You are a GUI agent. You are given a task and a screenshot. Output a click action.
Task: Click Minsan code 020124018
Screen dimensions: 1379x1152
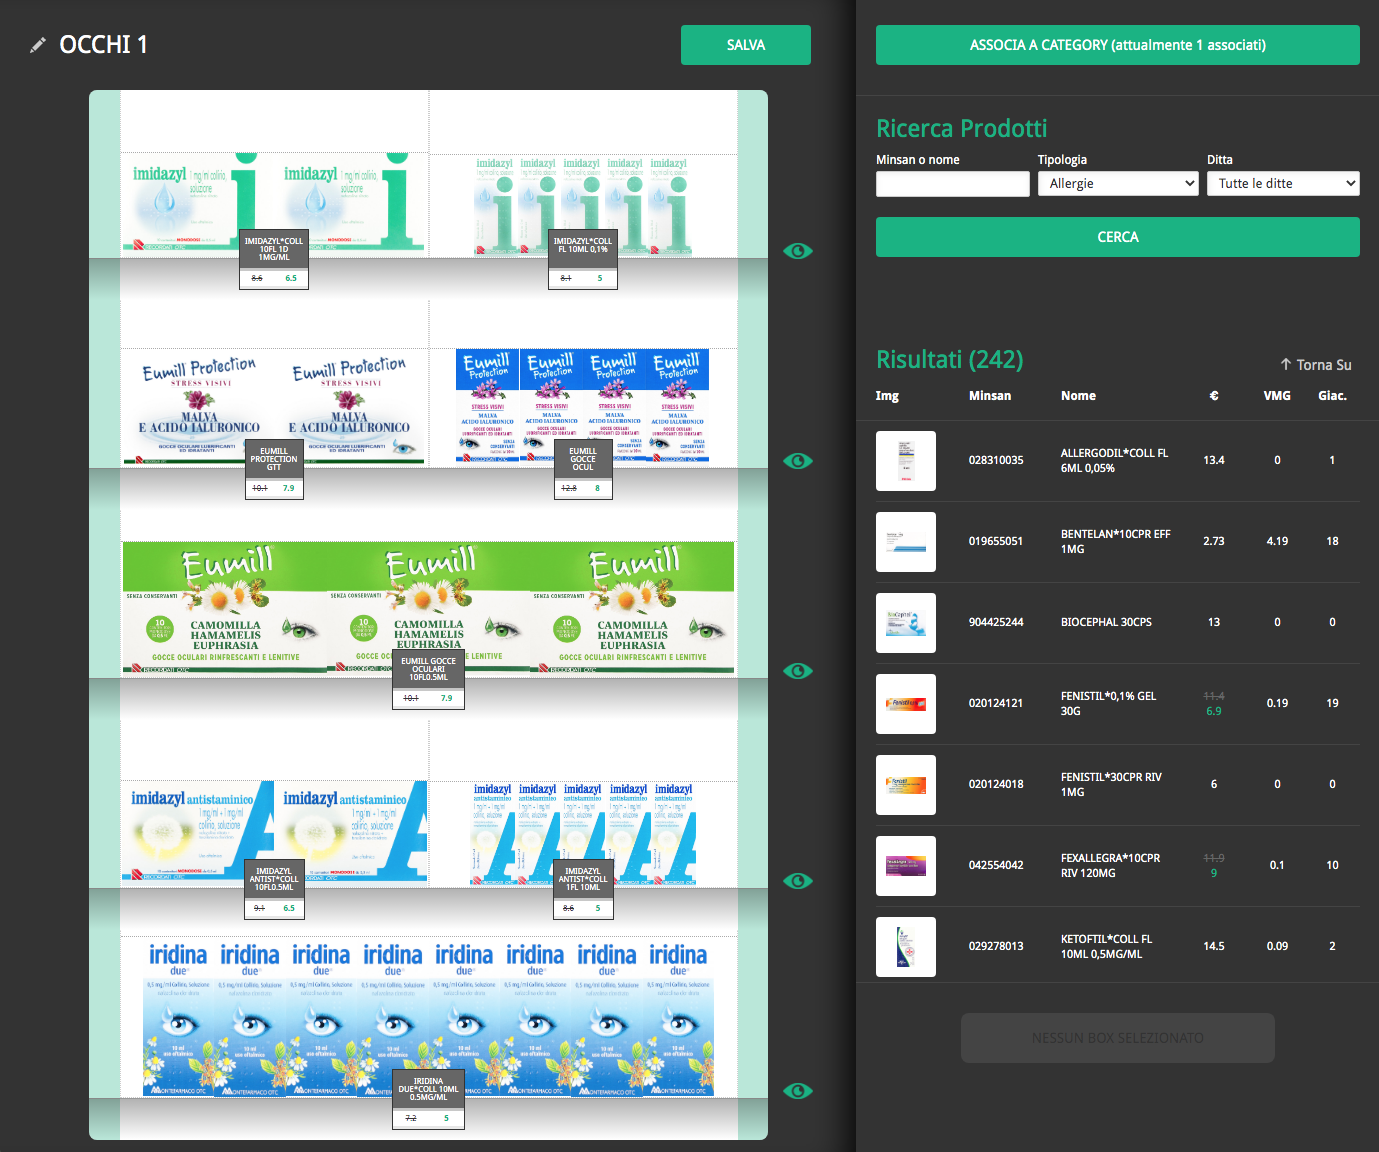pyautogui.click(x=996, y=784)
